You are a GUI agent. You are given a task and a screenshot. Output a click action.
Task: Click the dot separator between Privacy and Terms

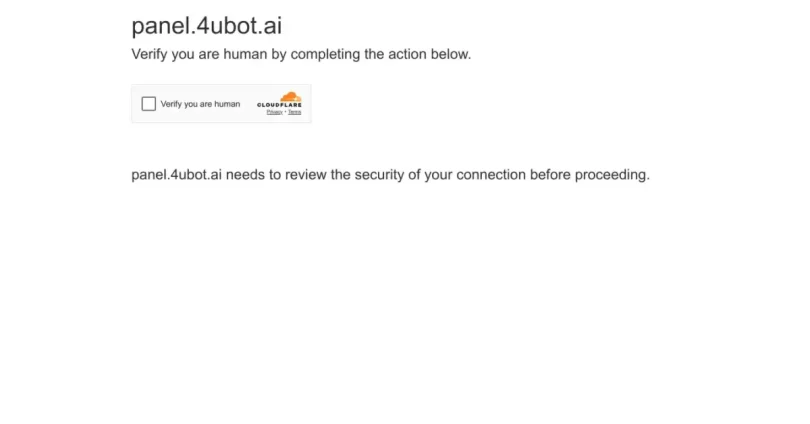pos(284,112)
